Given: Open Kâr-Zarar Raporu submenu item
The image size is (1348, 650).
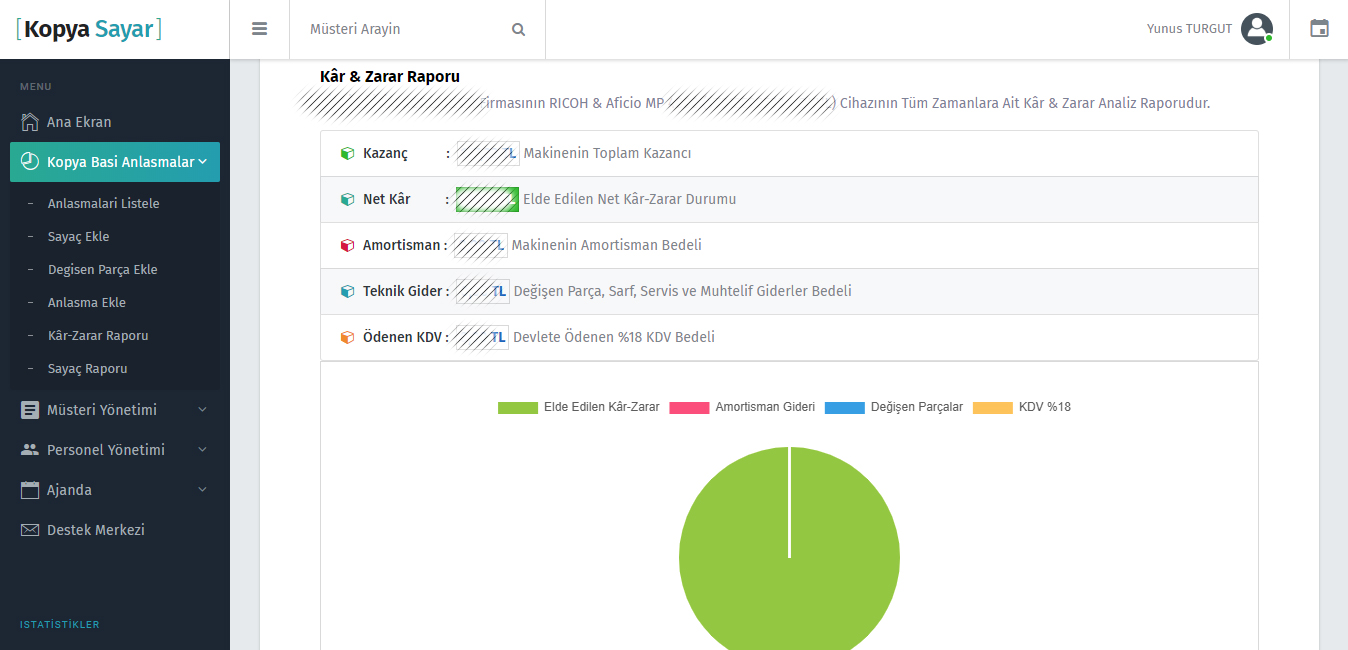Looking at the screenshot, I should click(98, 336).
